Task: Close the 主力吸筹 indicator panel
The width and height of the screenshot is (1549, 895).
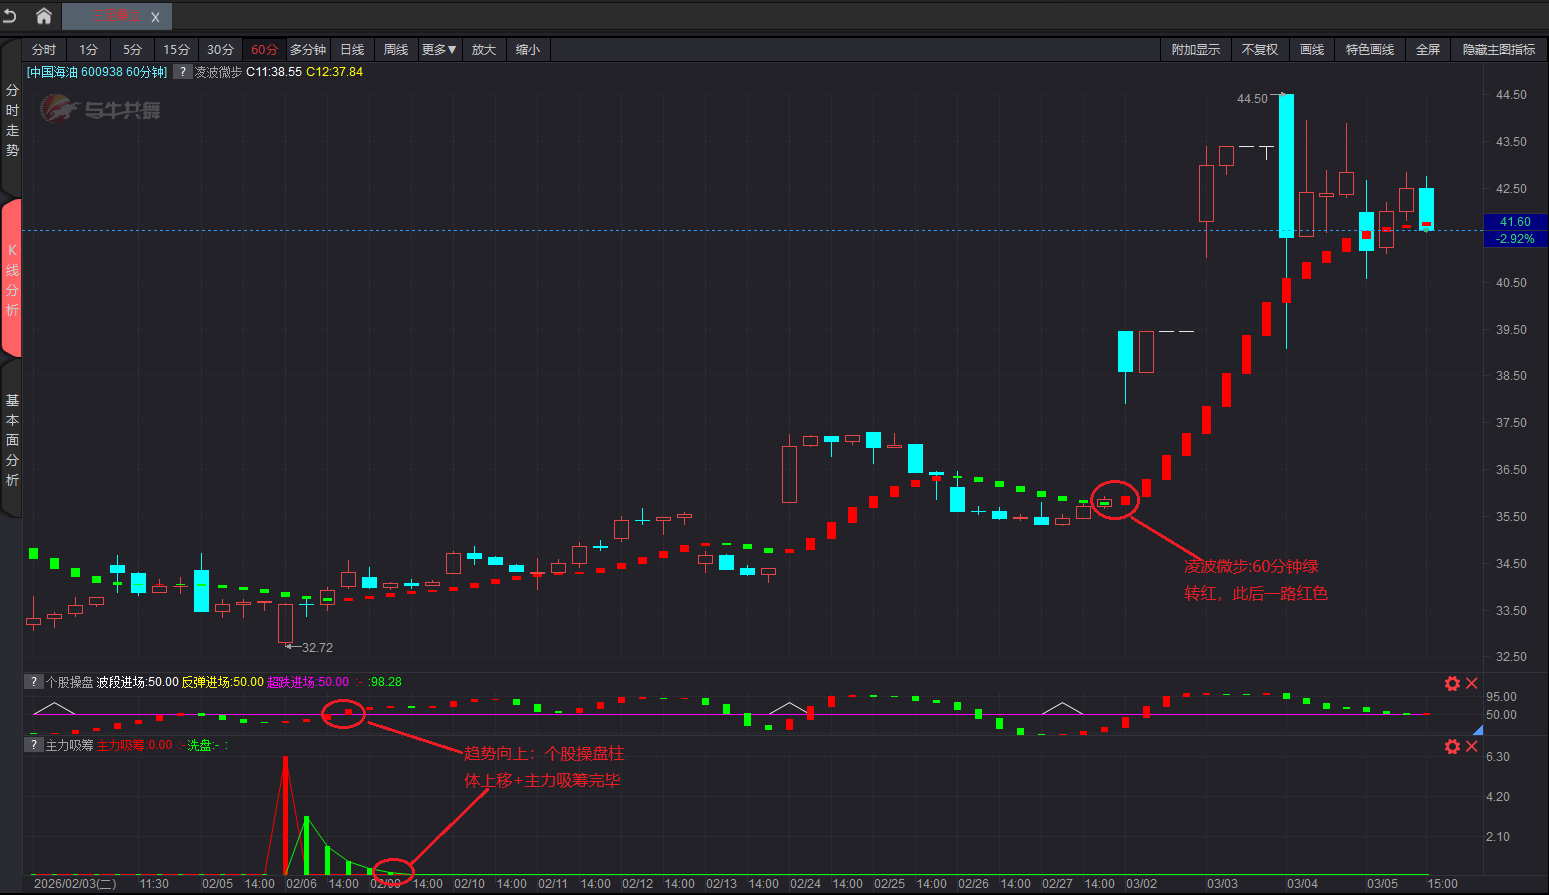Action: click(1472, 747)
